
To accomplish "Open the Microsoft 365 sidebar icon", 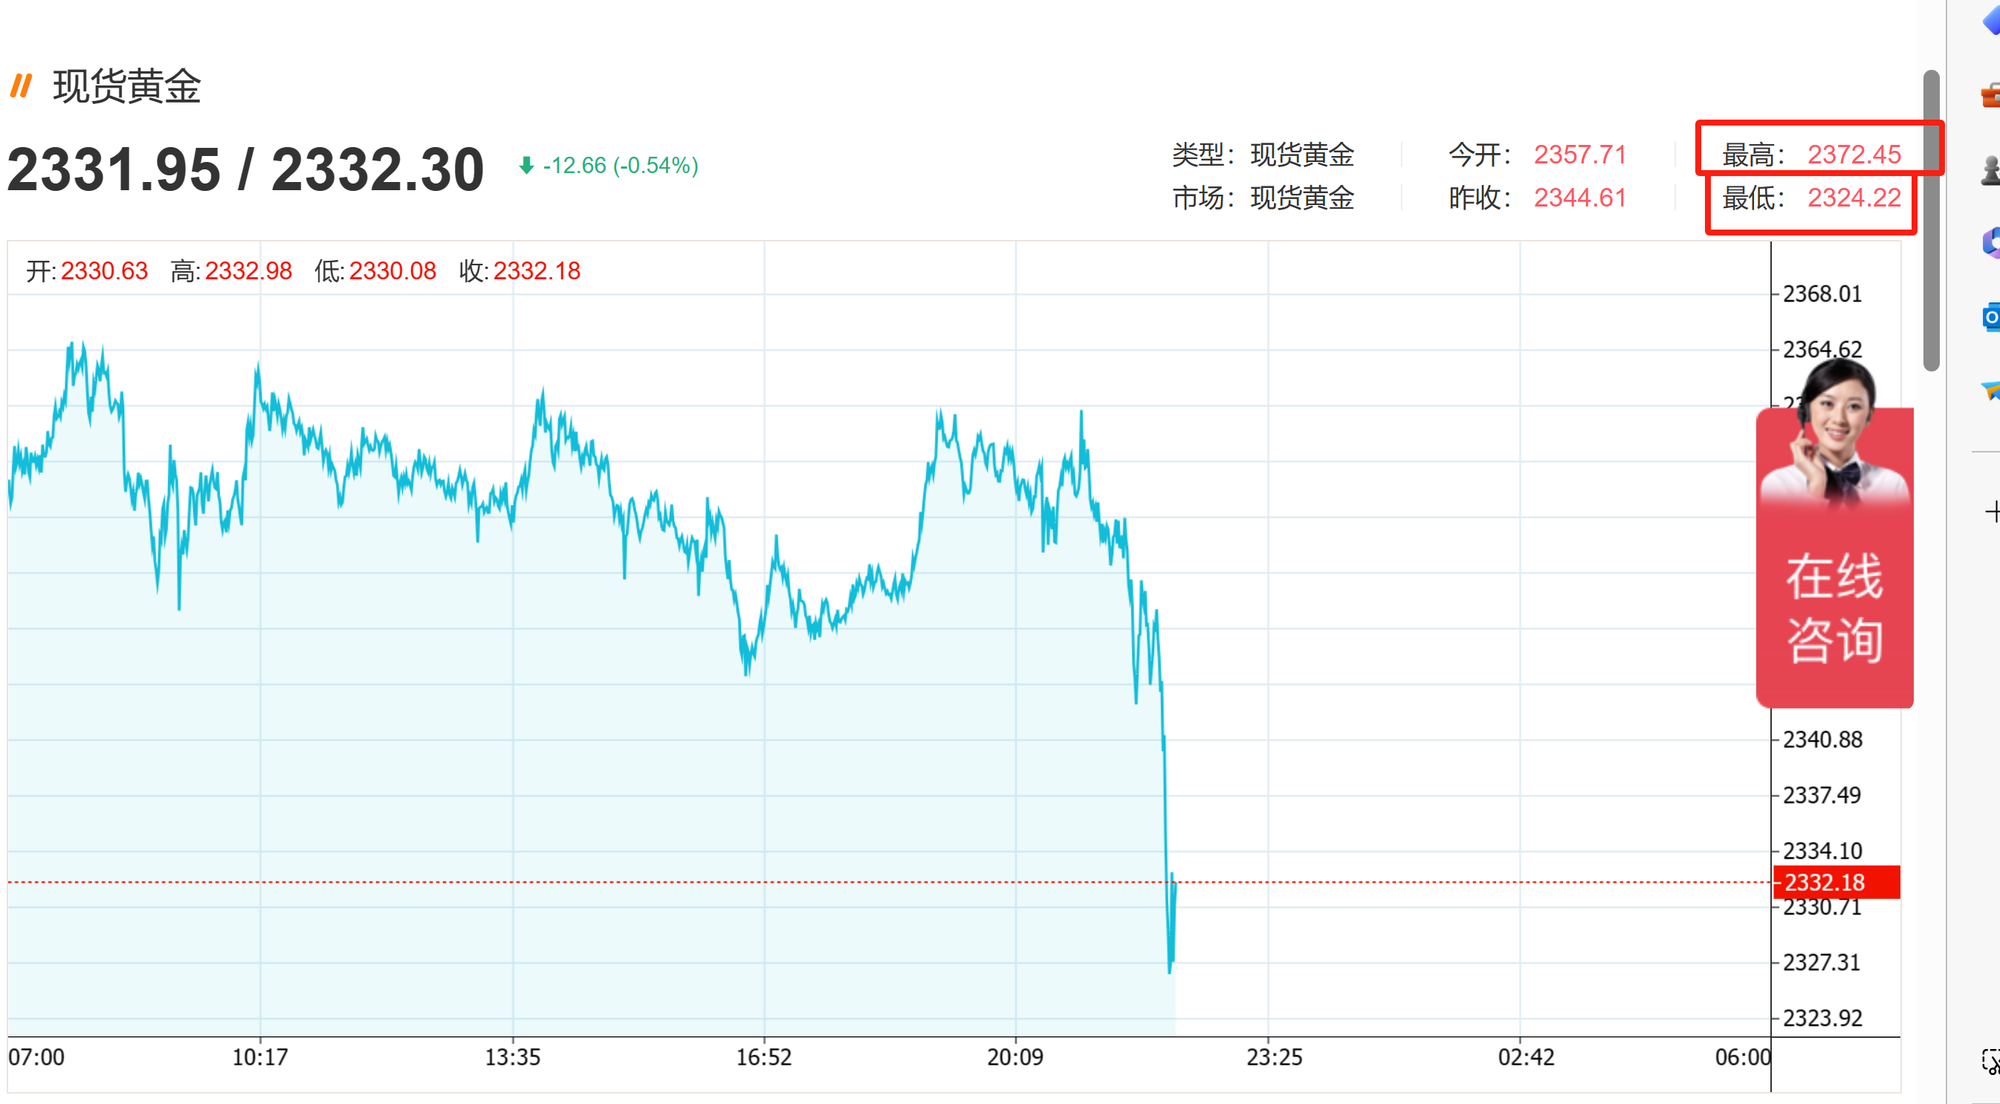I will (x=1991, y=243).
